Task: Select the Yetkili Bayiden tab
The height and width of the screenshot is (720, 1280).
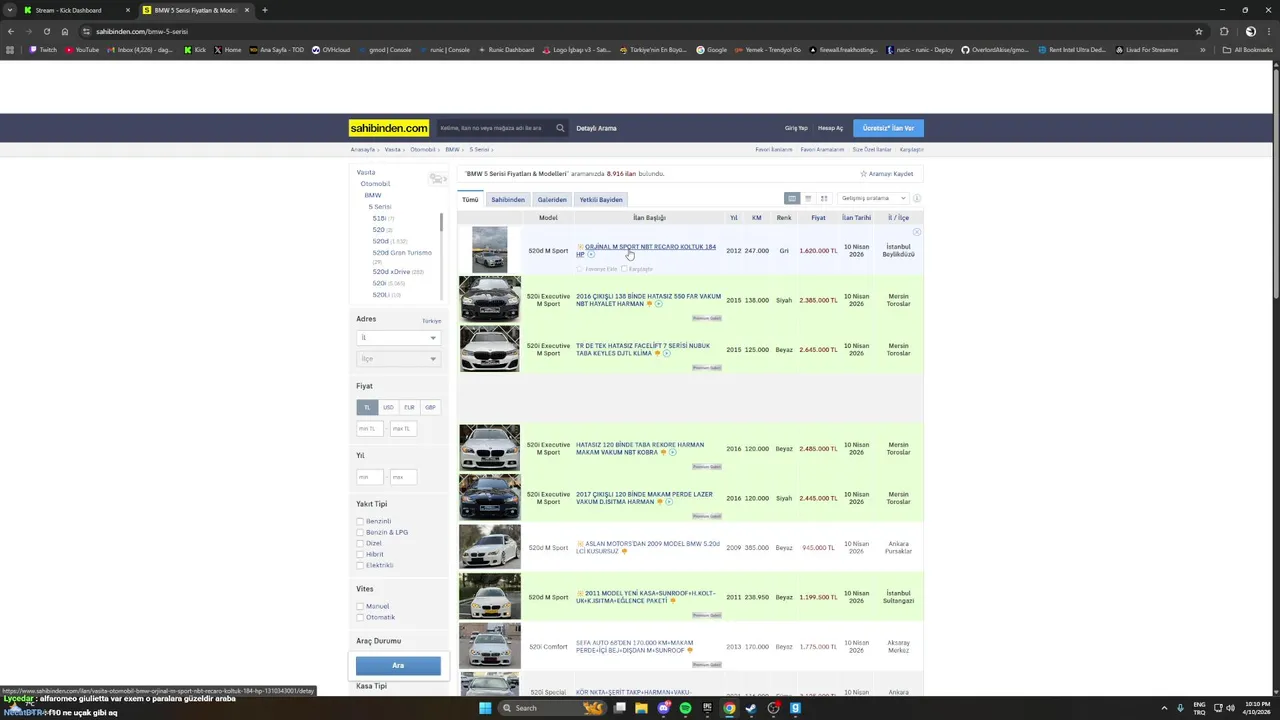Action: [x=601, y=199]
